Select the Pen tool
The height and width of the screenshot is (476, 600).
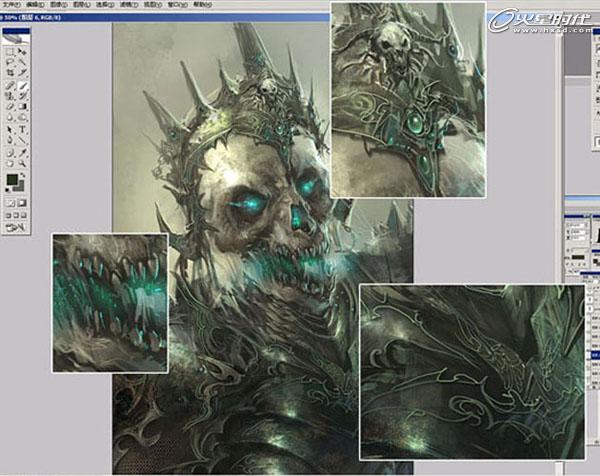coord(10,140)
